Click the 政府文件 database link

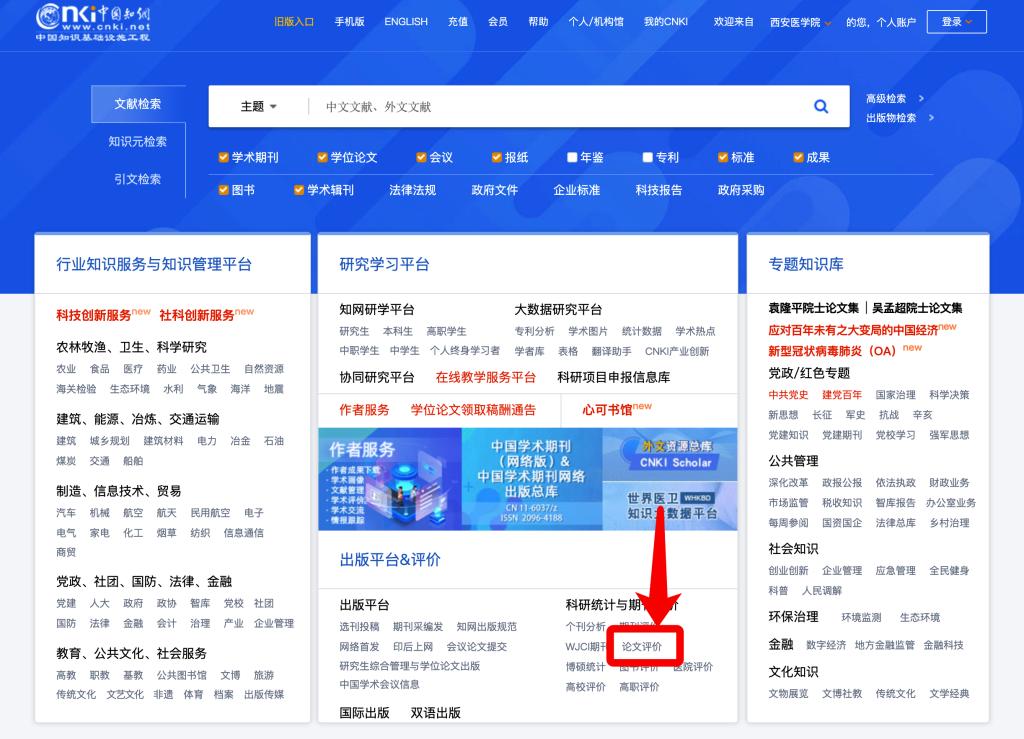point(494,190)
